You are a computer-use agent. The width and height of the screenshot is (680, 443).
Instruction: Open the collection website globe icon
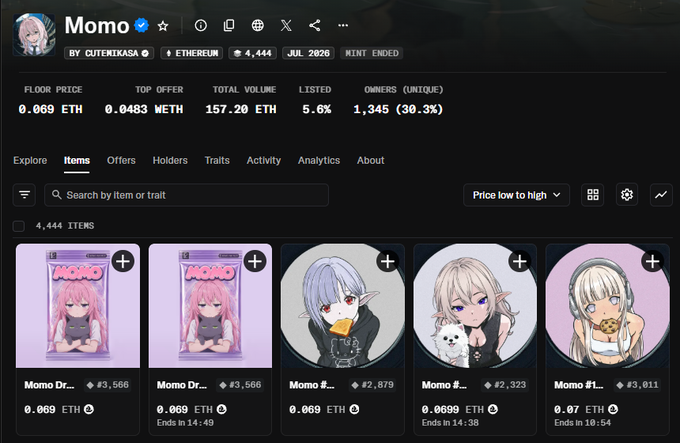pyautogui.click(x=258, y=26)
